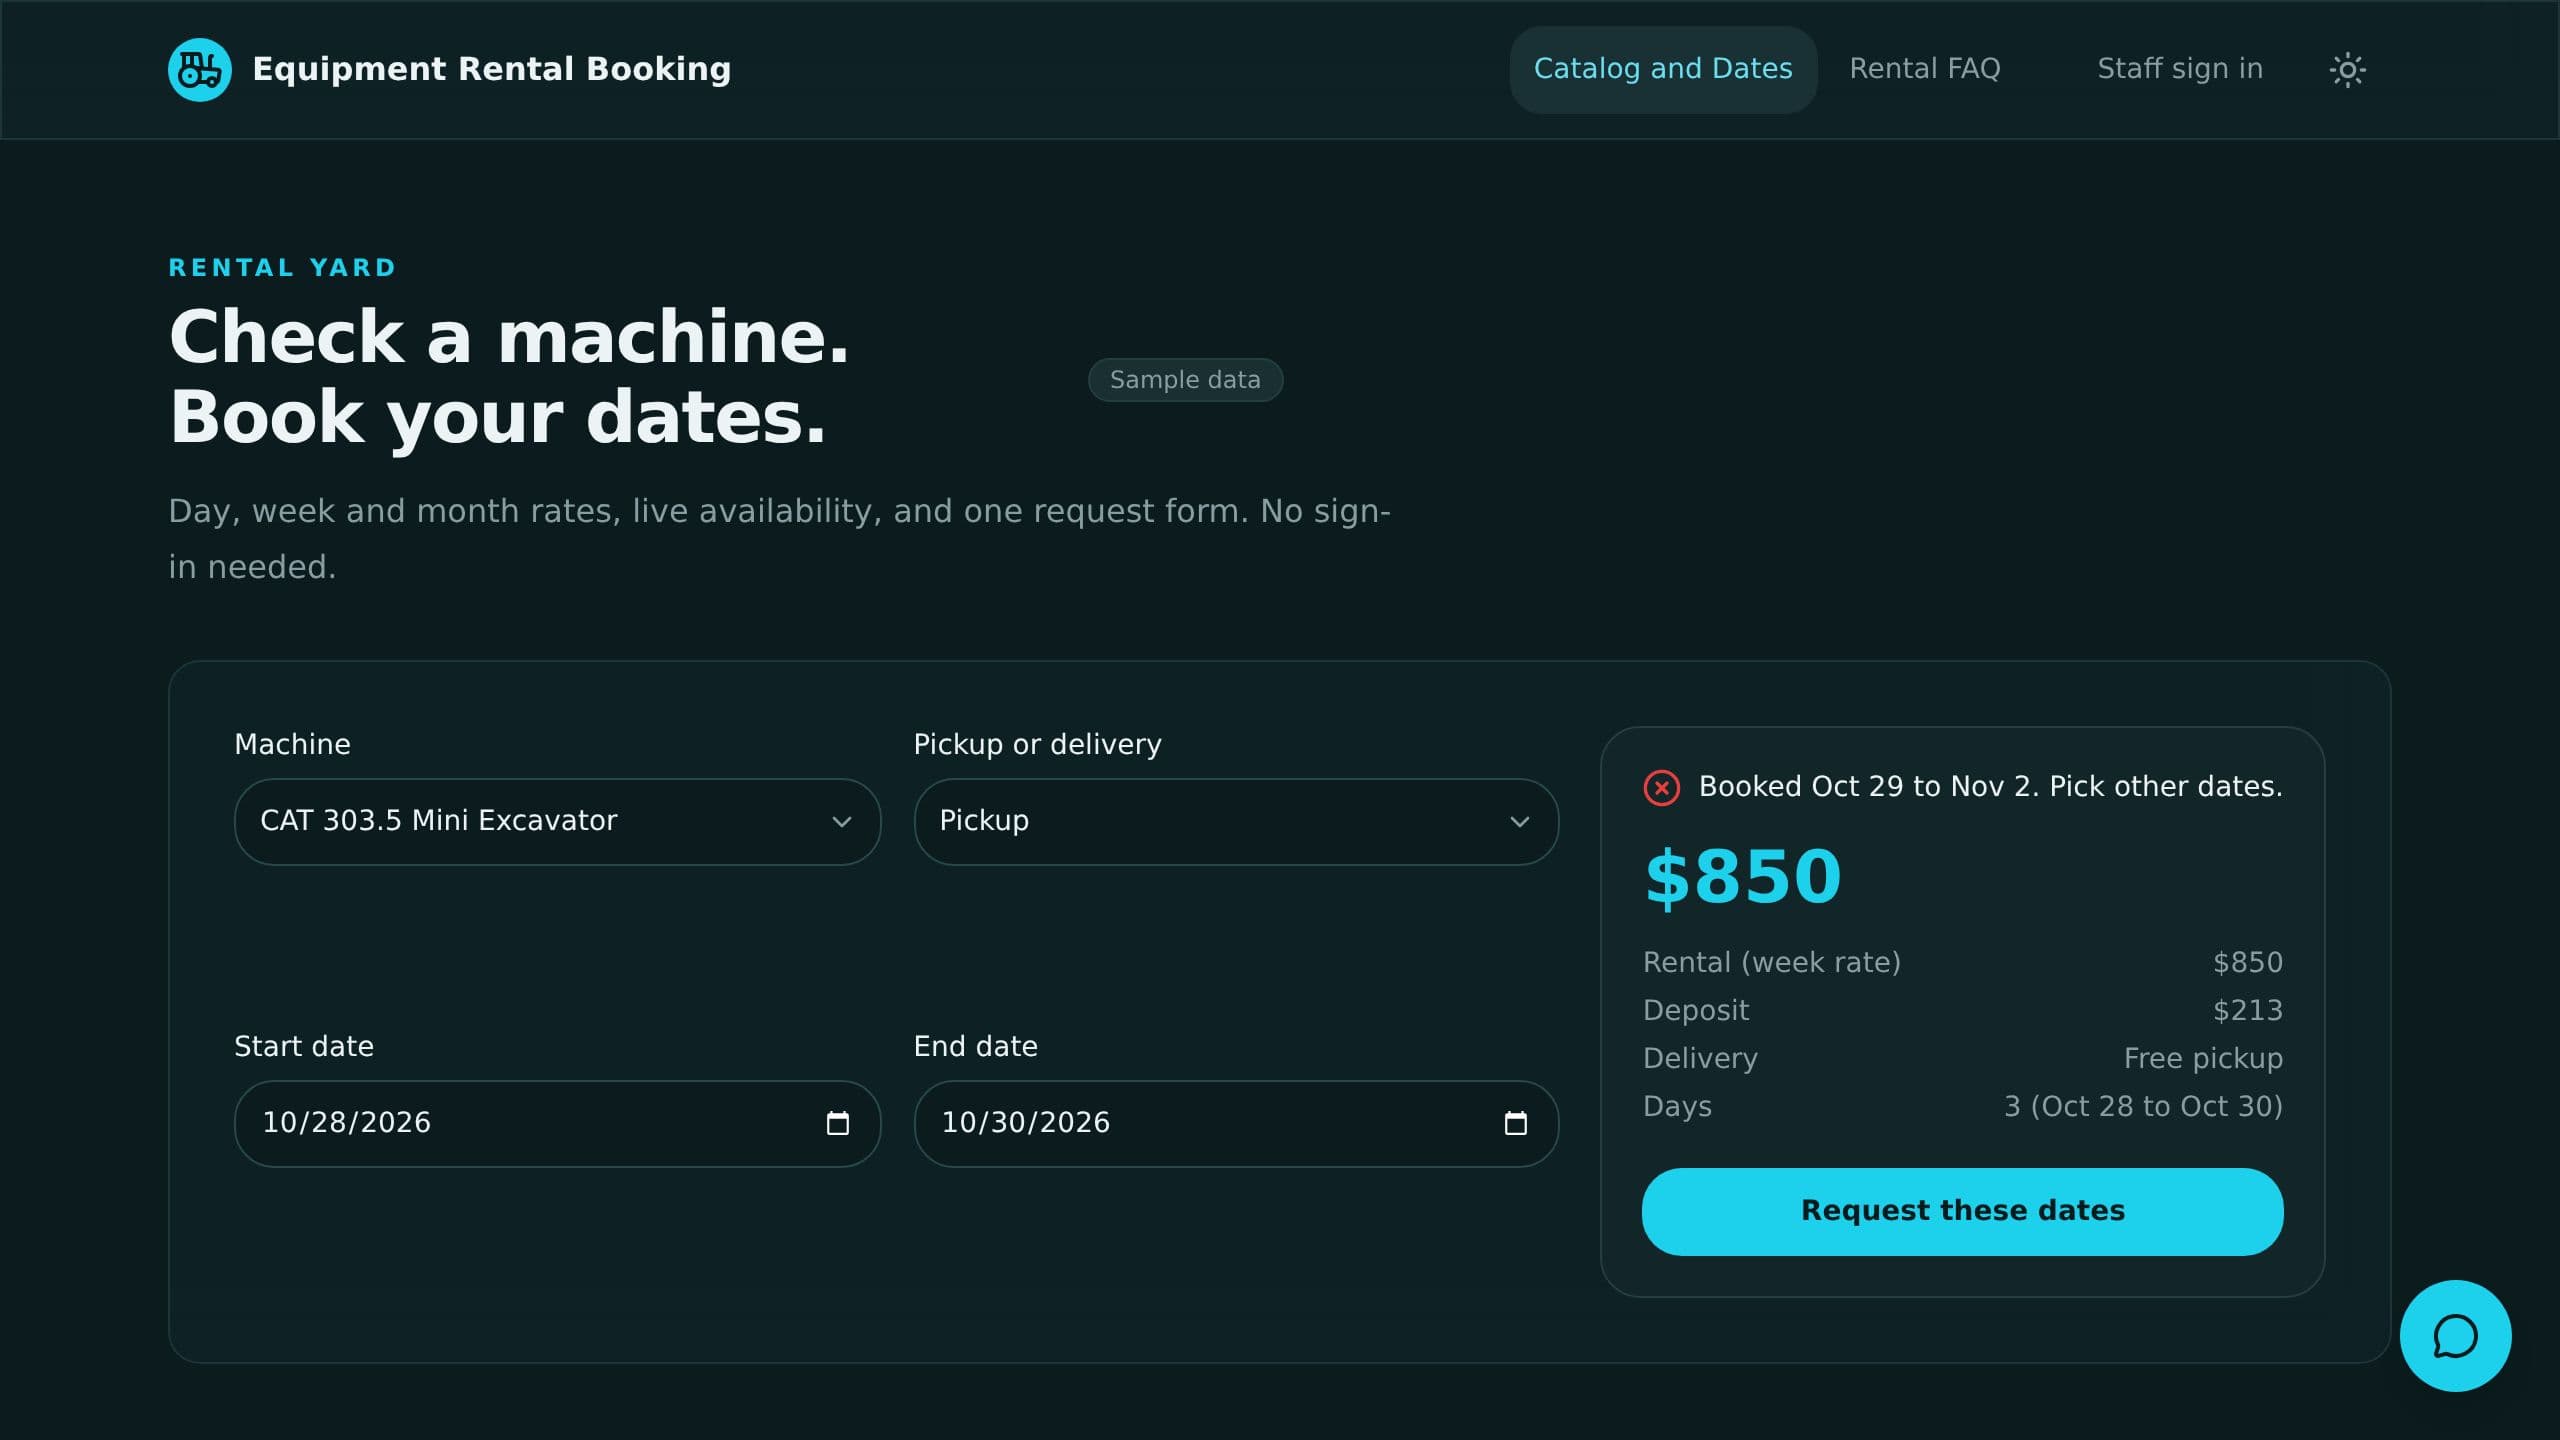The height and width of the screenshot is (1440, 2560).
Task: Click the tractor logo icon
Action: click(x=200, y=70)
